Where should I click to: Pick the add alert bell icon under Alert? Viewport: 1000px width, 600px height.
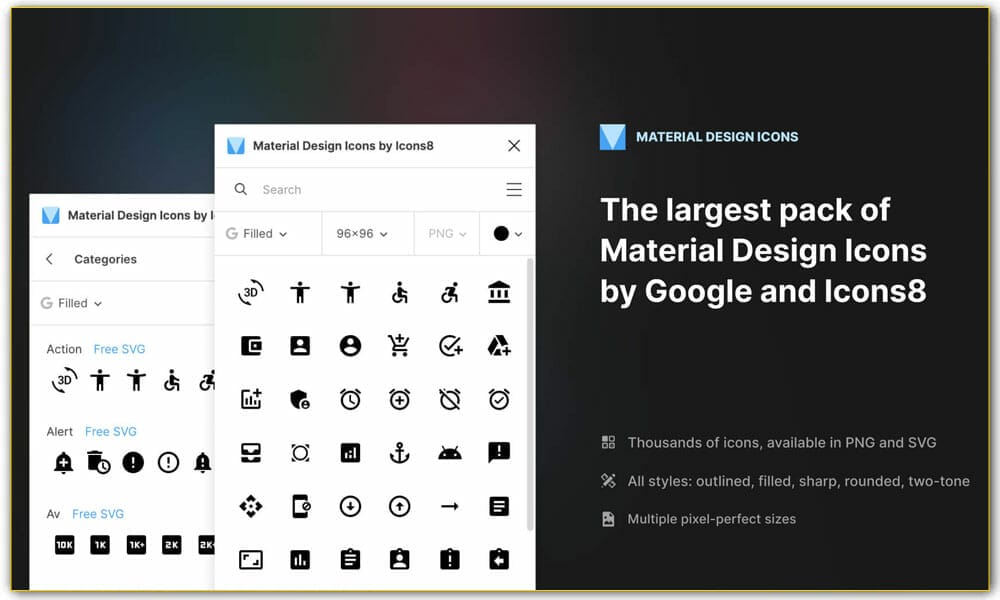click(63, 462)
